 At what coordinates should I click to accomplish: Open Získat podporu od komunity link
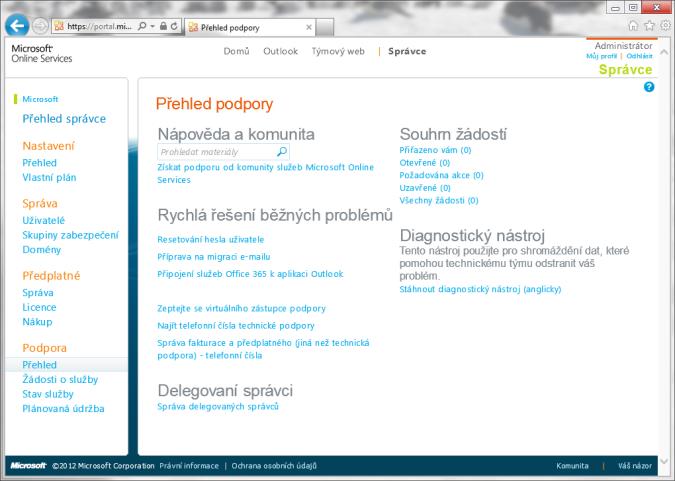(x=265, y=174)
